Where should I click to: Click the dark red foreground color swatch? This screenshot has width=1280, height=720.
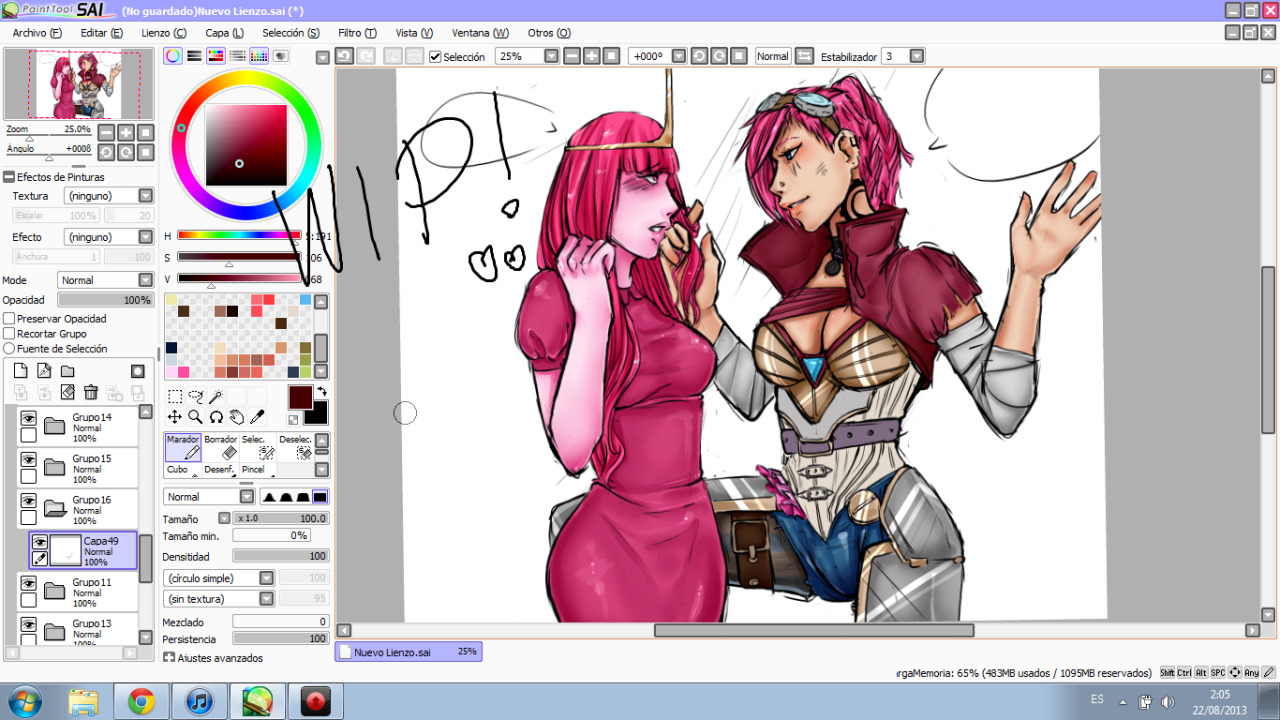click(300, 396)
